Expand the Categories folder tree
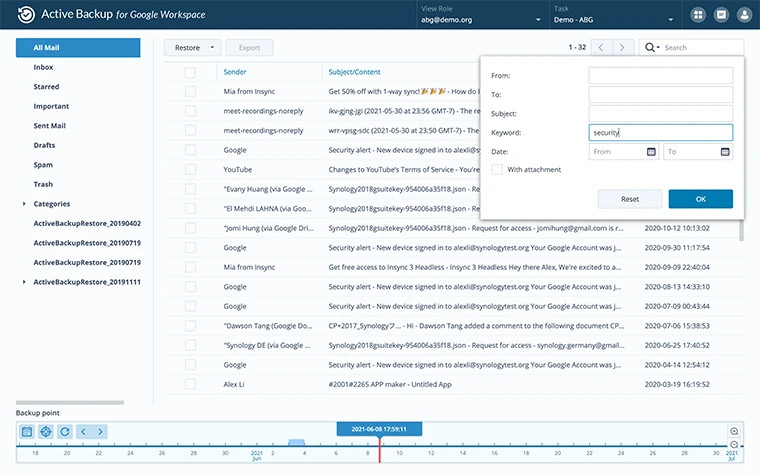Viewport: 760px width, 475px height. pos(24,204)
